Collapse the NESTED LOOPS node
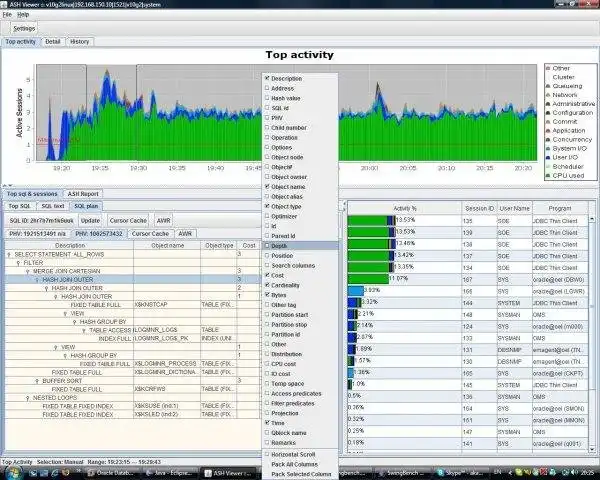Image resolution: width=600 pixels, height=480 pixels. [x=28, y=398]
